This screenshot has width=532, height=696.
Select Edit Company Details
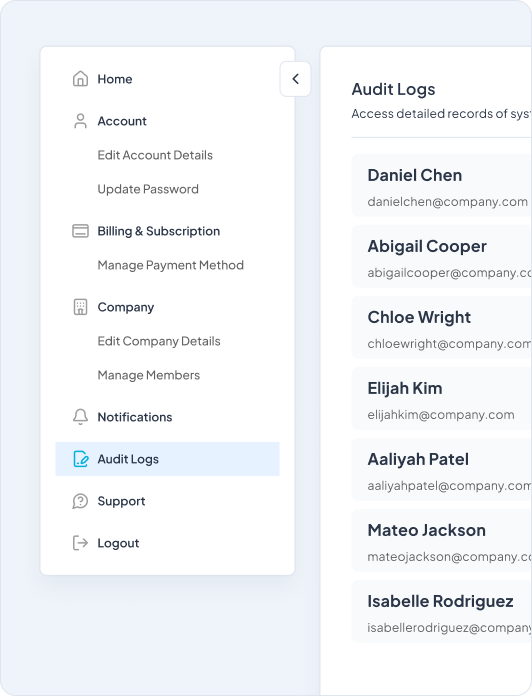point(159,341)
